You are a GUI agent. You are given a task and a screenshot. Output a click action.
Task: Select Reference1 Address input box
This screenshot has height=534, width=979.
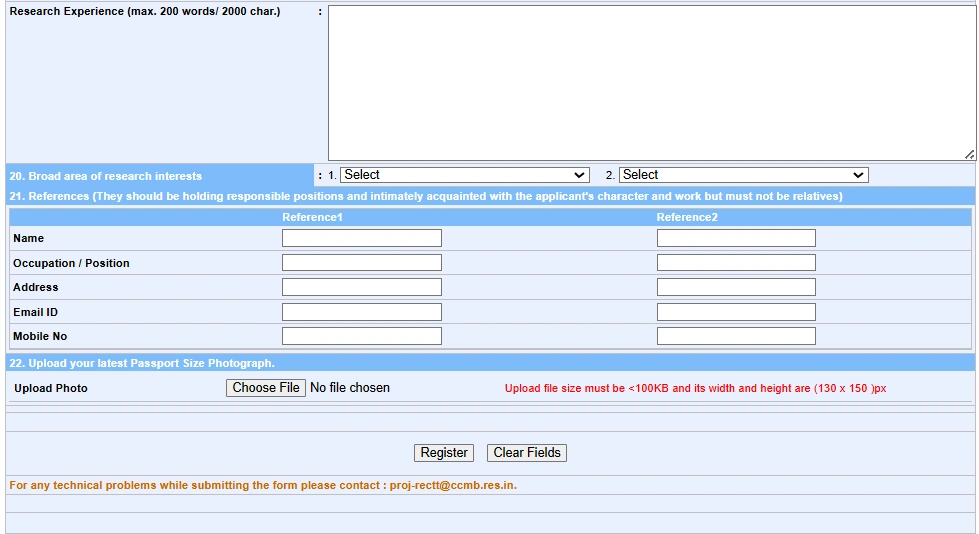(361, 287)
